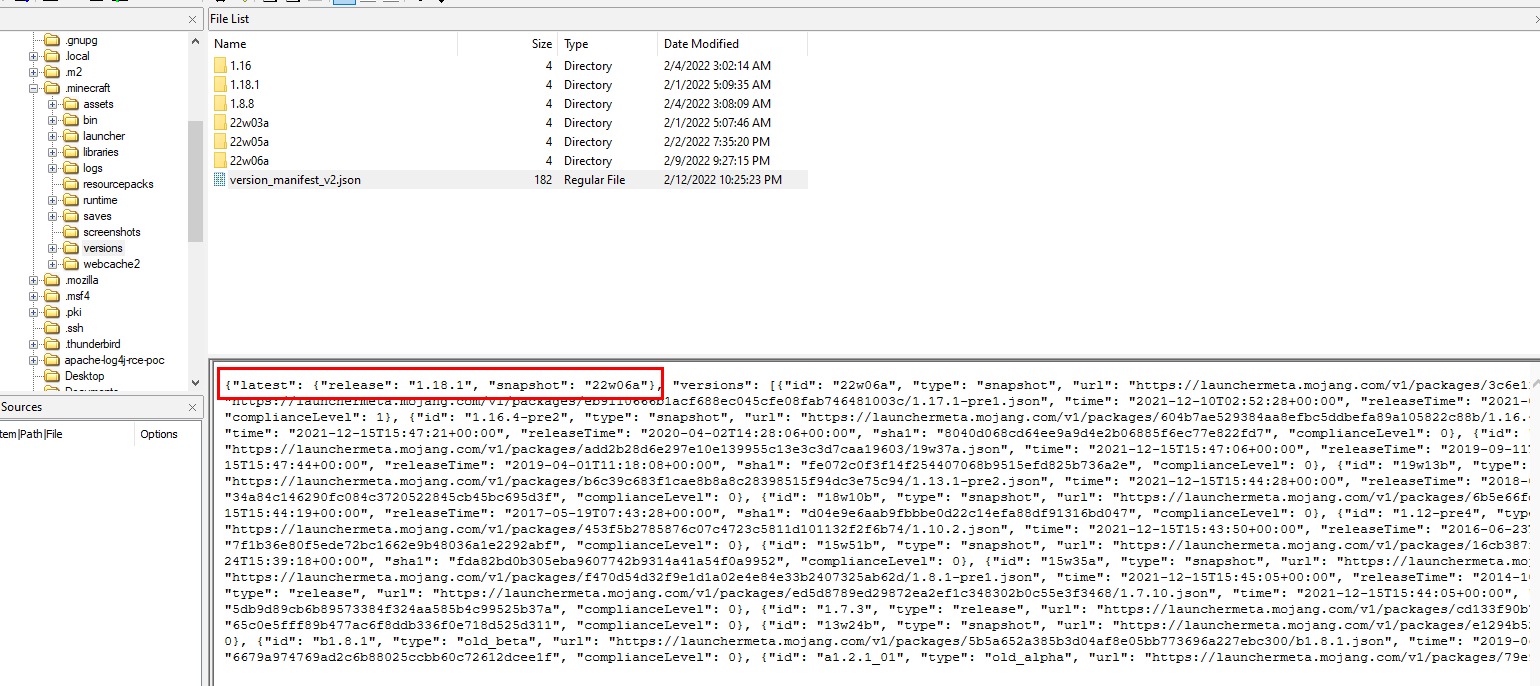Close the Sources pane with its X
The height and width of the screenshot is (686, 1540).
pyautogui.click(x=193, y=408)
